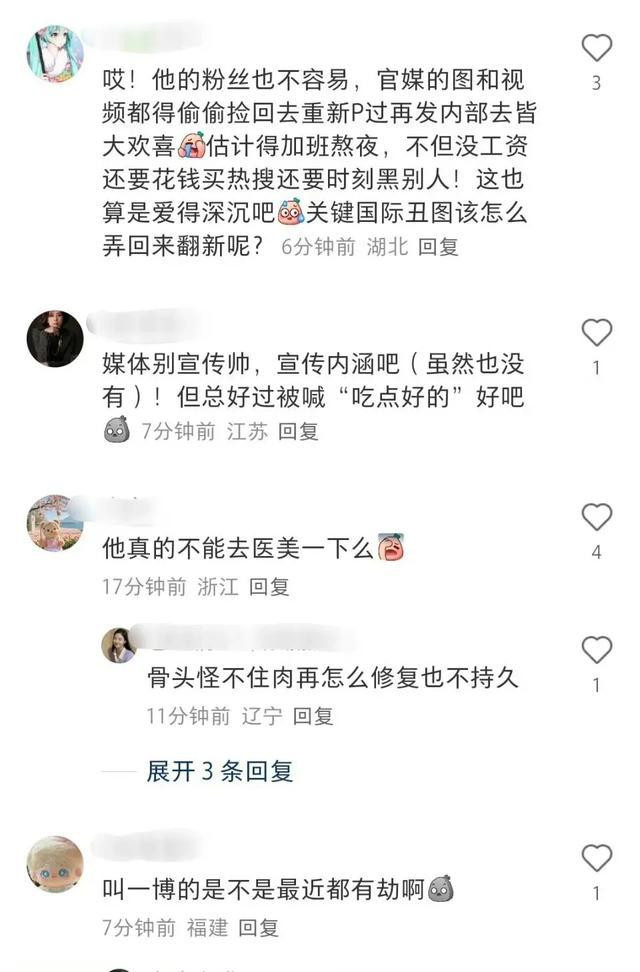640x972 pixels.
Task: Open the reply author's woman avatar
Action: pos(119,645)
